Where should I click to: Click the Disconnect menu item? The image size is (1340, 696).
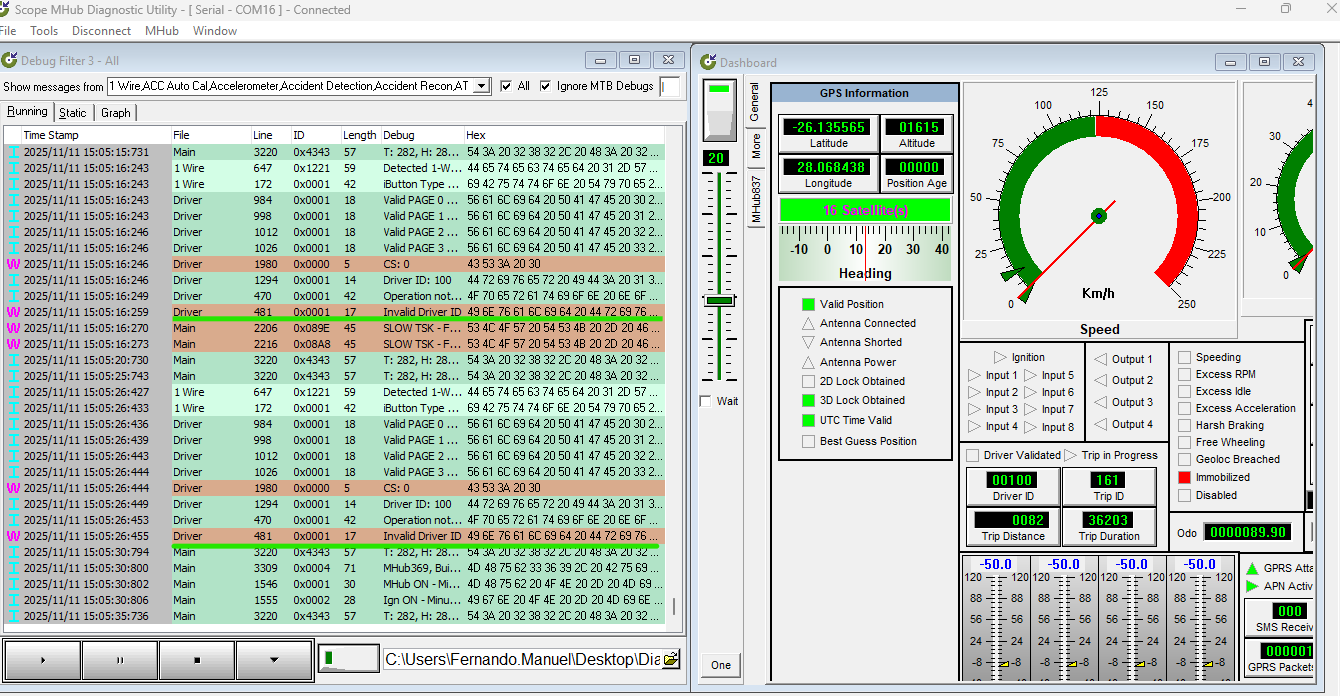click(101, 31)
